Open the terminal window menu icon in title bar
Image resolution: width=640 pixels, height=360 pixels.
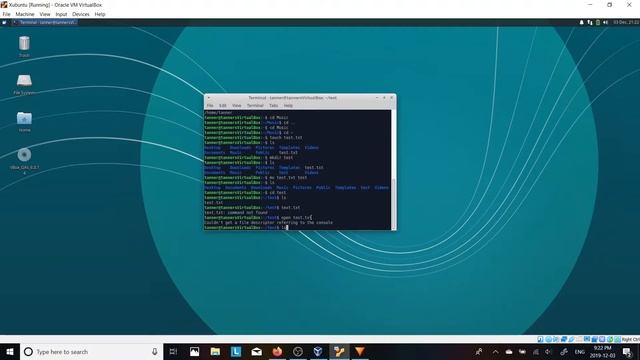click(x=208, y=98)
